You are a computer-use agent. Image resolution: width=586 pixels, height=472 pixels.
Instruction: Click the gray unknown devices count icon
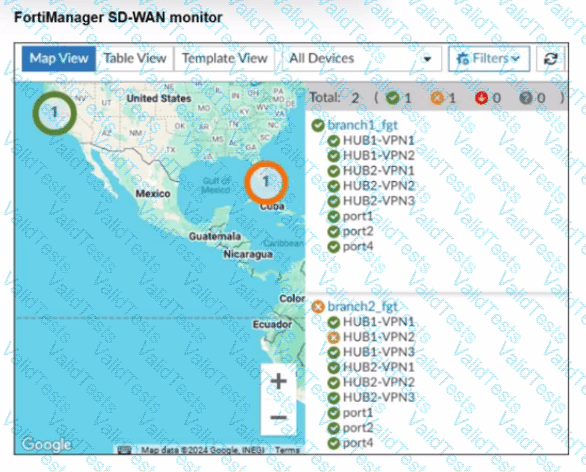coord(525,98)
